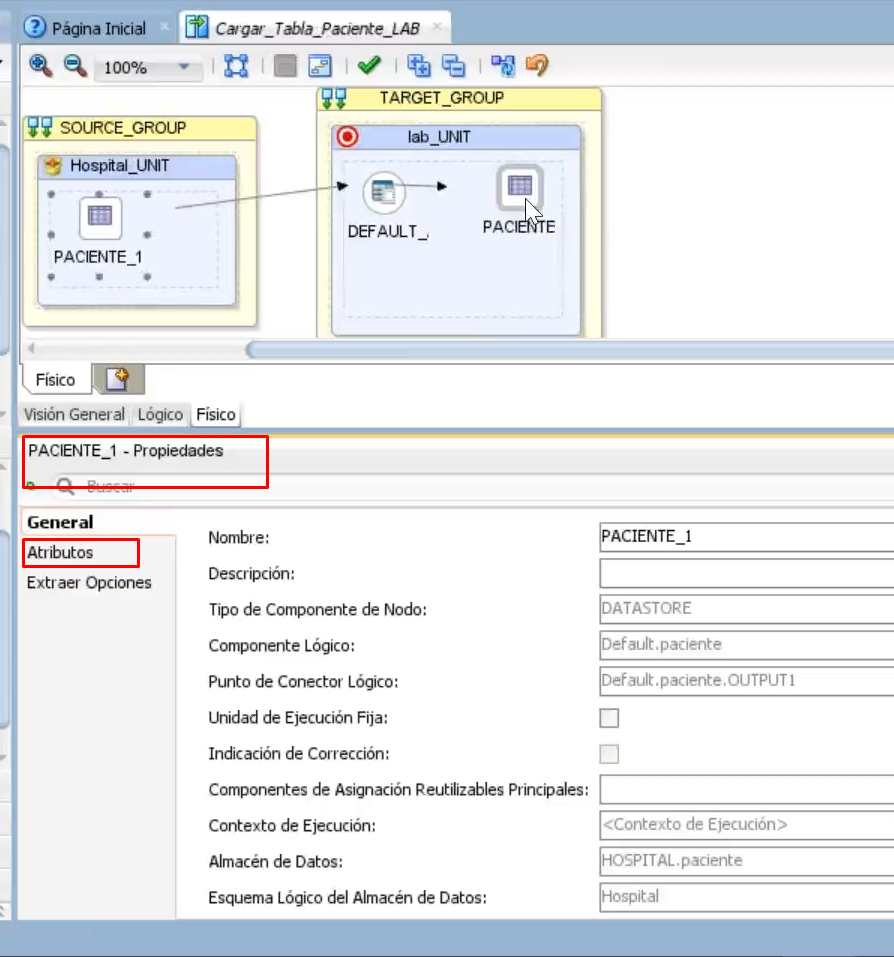894x957 pixels.
Task: Click the Nombre field containing PACIENTE_1
Action: (x=746, y=536)
